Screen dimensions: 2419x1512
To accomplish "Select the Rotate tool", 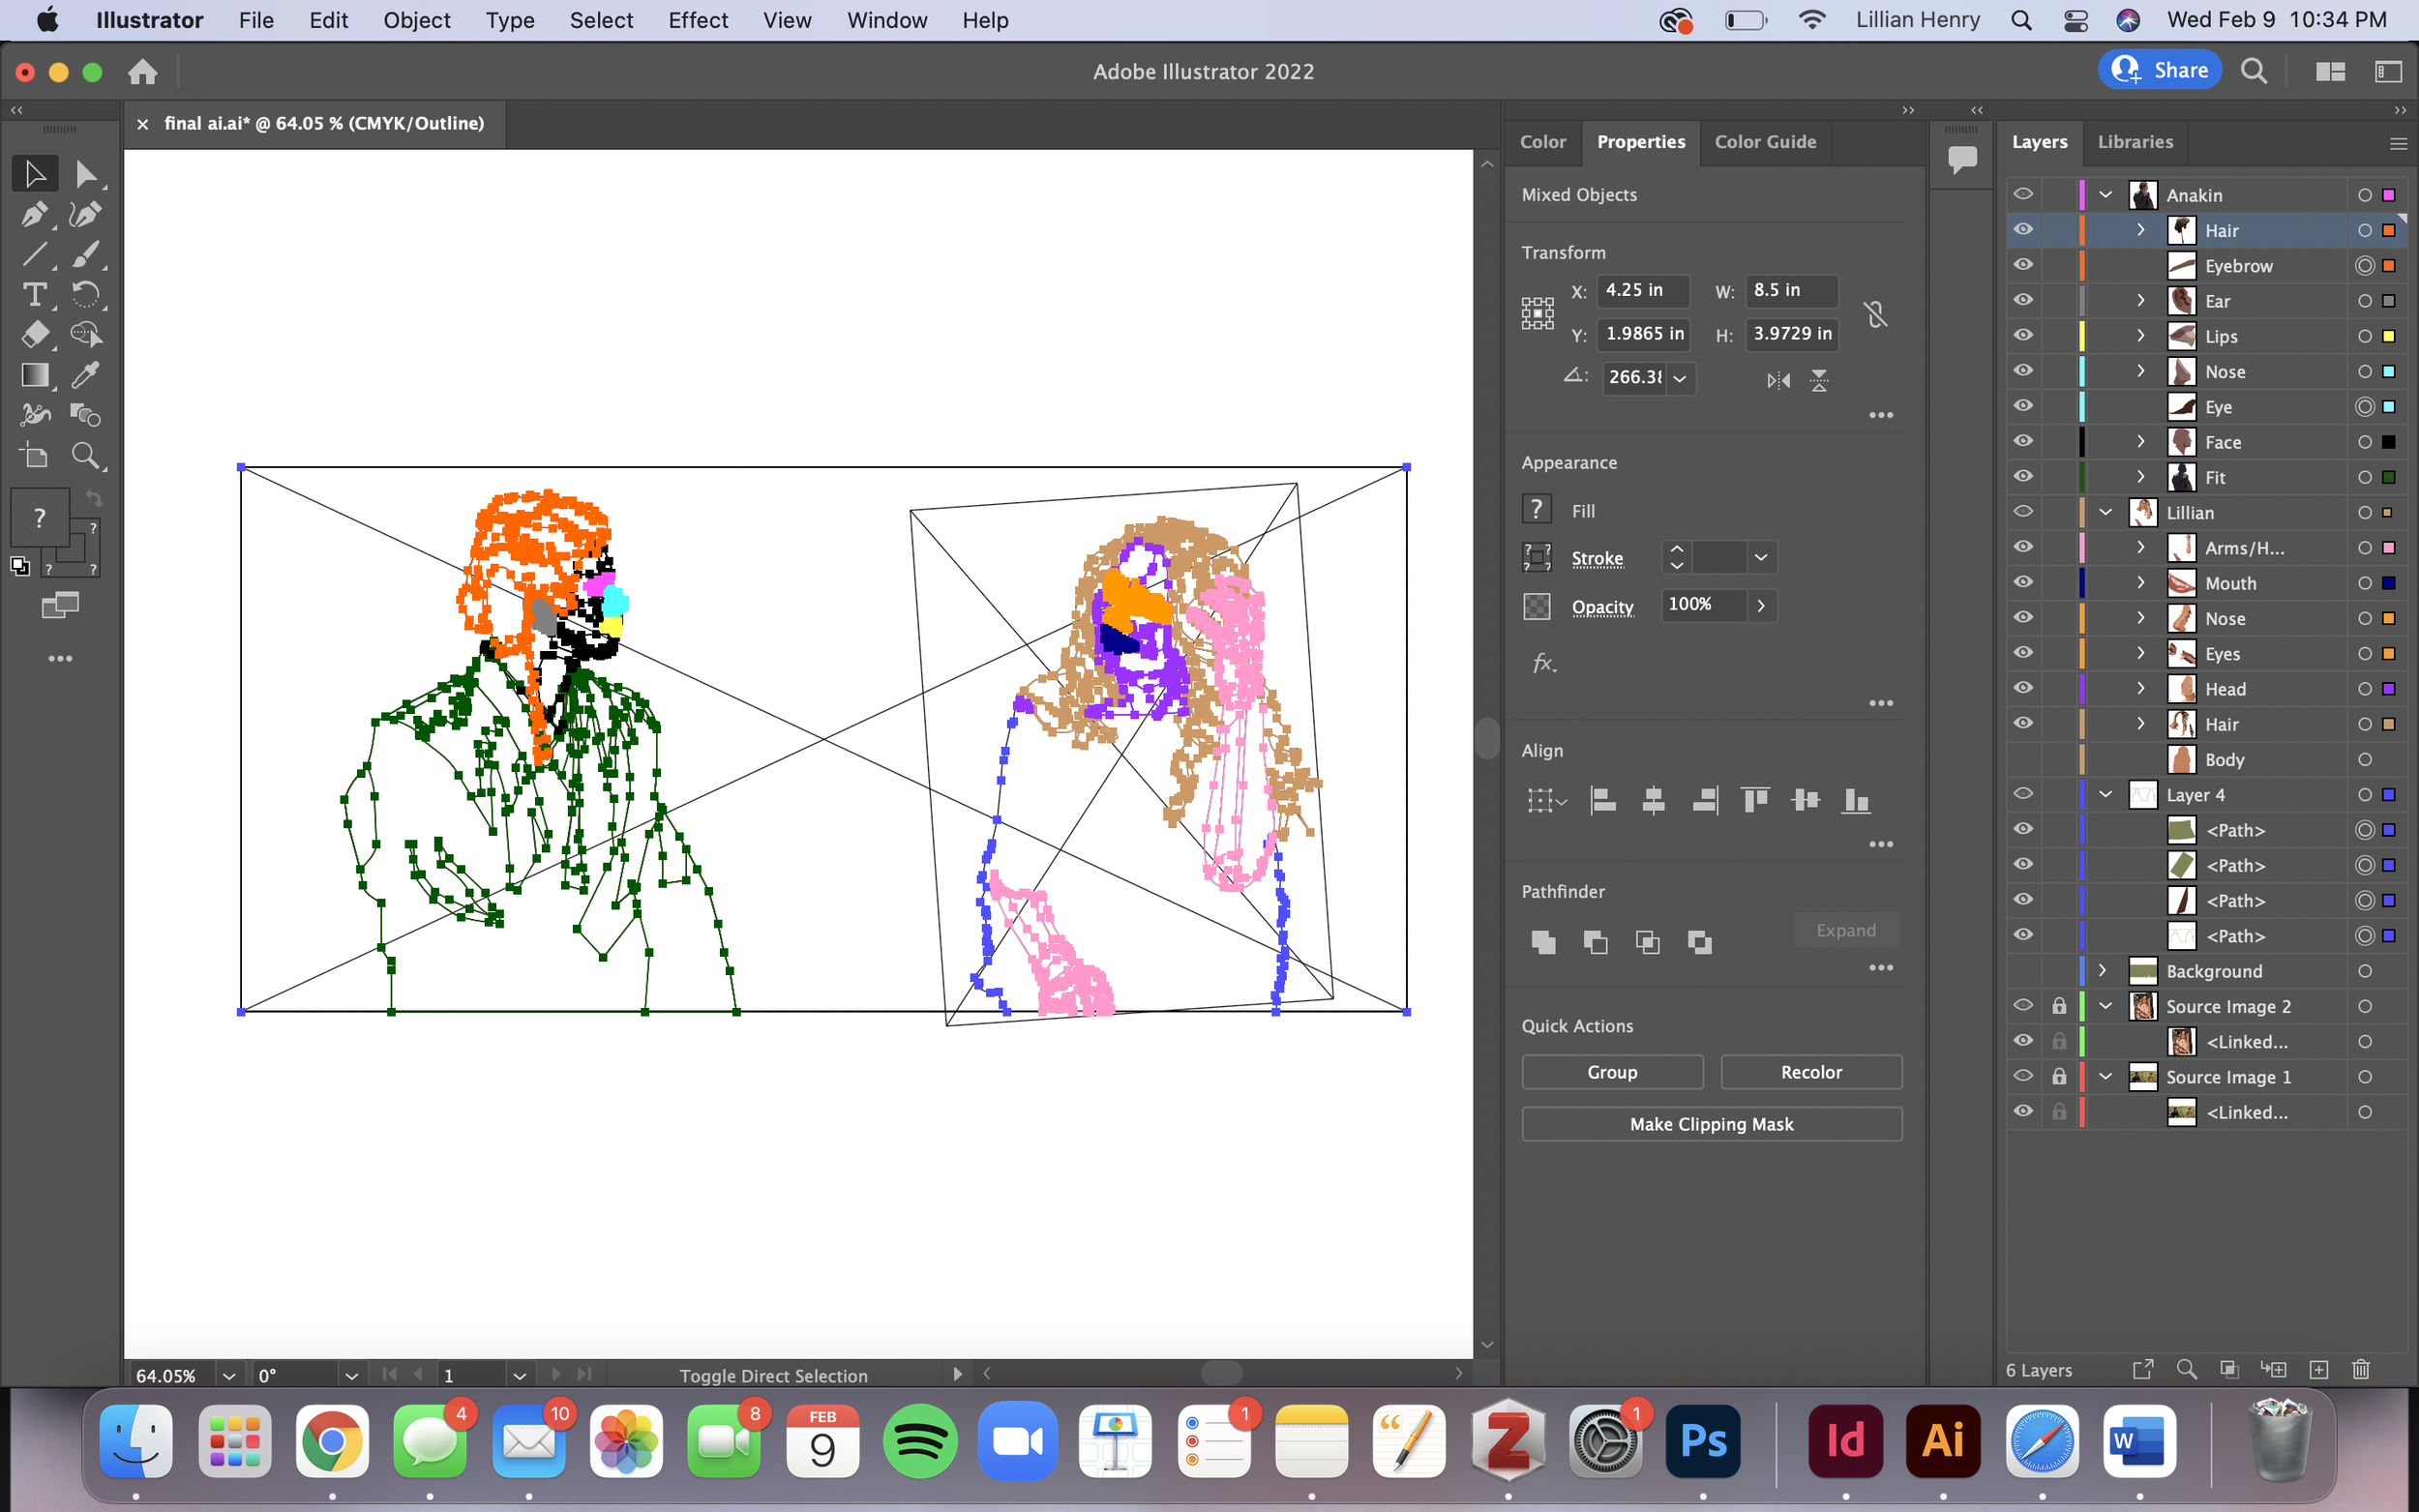I will (86, 294).
